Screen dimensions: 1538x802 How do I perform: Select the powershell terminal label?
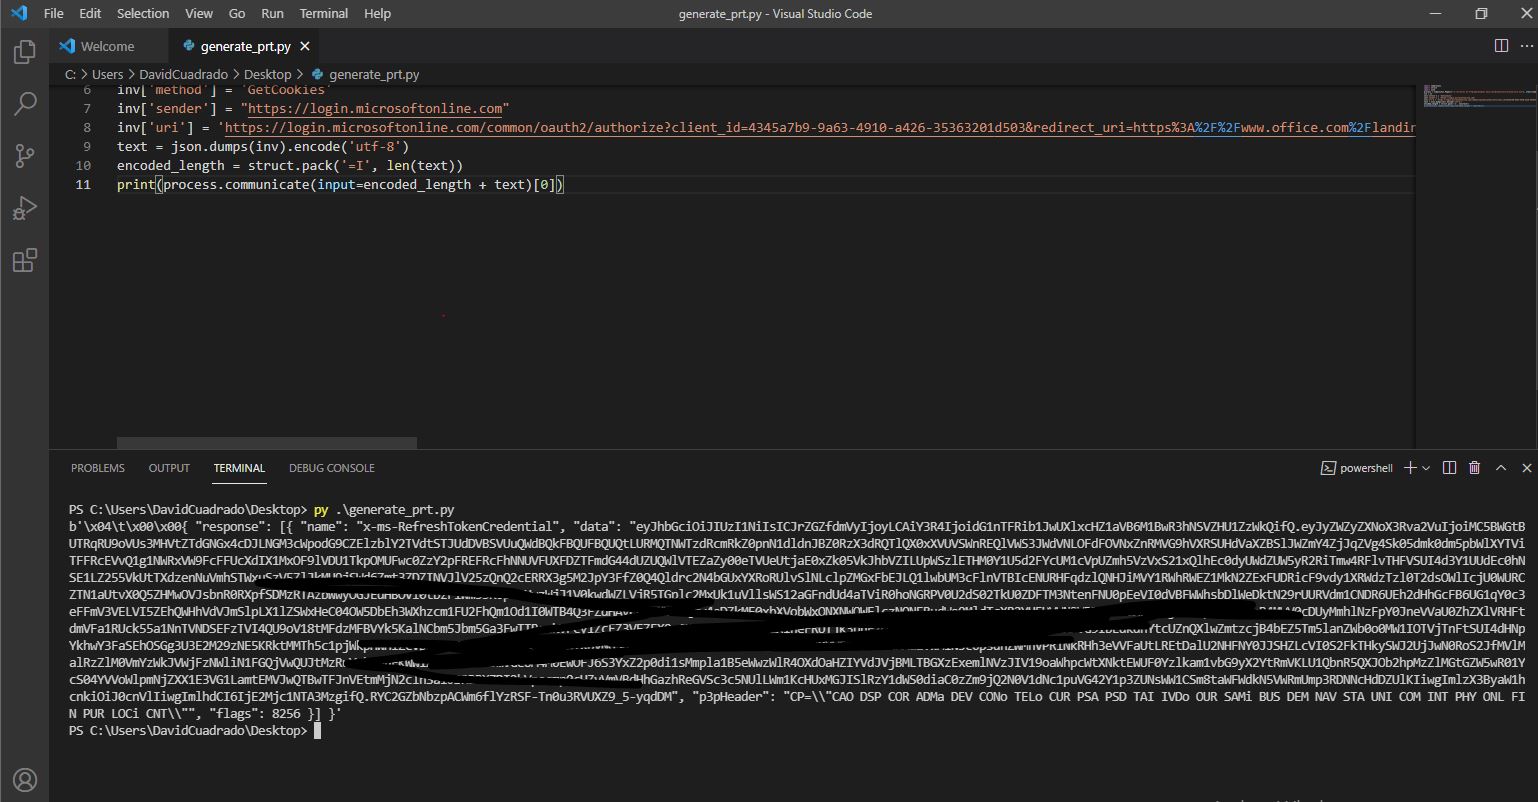pyautogui.click(x=1357, y=468)
